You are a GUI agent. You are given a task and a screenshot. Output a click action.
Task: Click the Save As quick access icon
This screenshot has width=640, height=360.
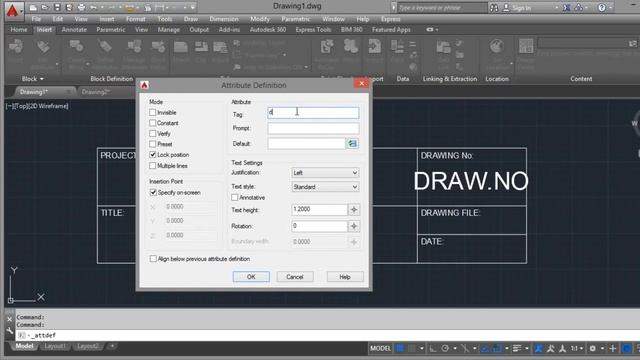point(69,7)
